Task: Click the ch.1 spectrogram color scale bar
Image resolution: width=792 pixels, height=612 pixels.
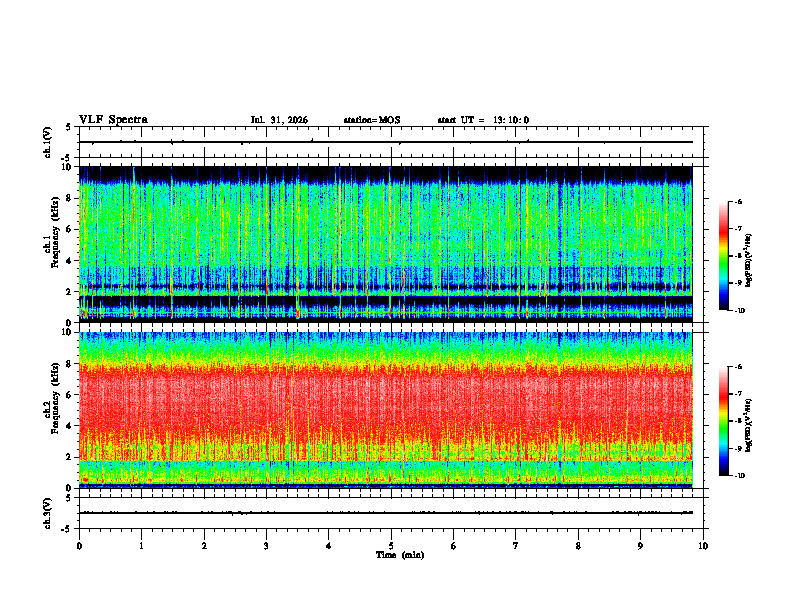Action: click(723, 256)
